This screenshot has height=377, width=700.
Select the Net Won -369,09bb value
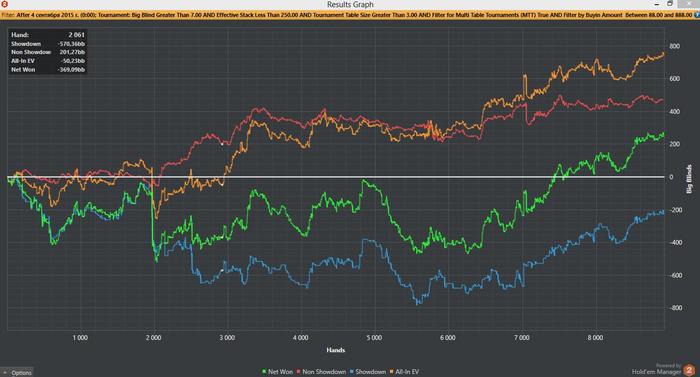71,70
